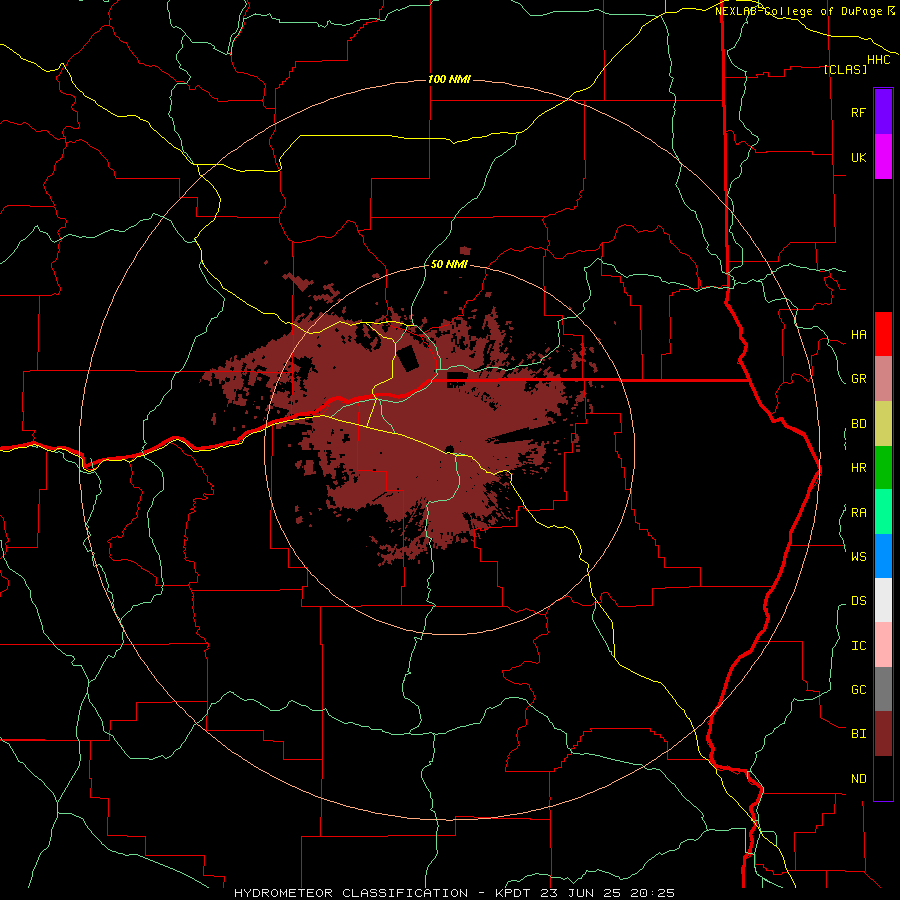The height and width of the screenshot is (900, 900).
Task: Click the BD legend label
Action: 858,424
